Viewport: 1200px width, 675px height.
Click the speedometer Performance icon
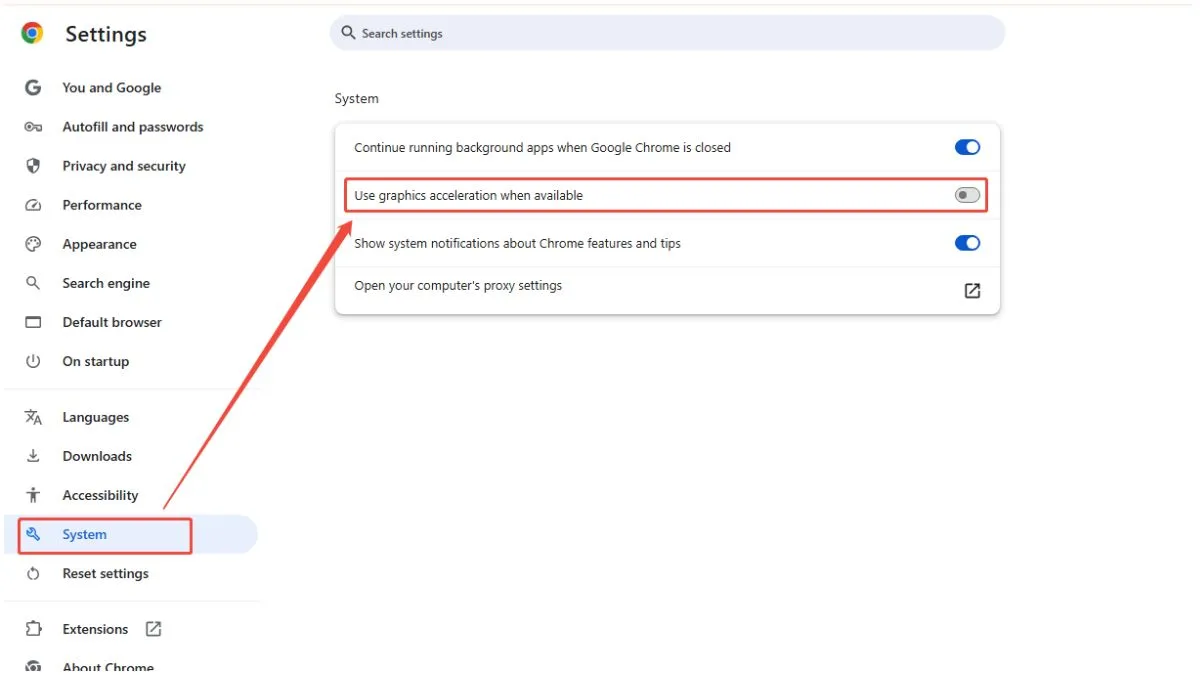click(33, 205)
